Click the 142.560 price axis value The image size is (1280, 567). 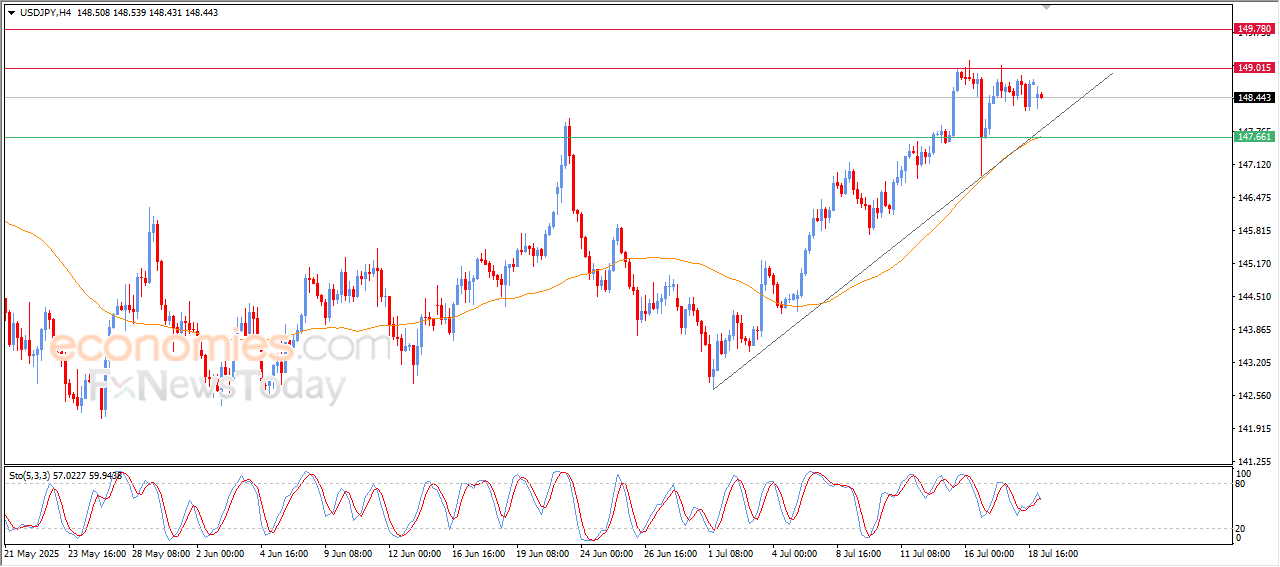pos(1254,395)
